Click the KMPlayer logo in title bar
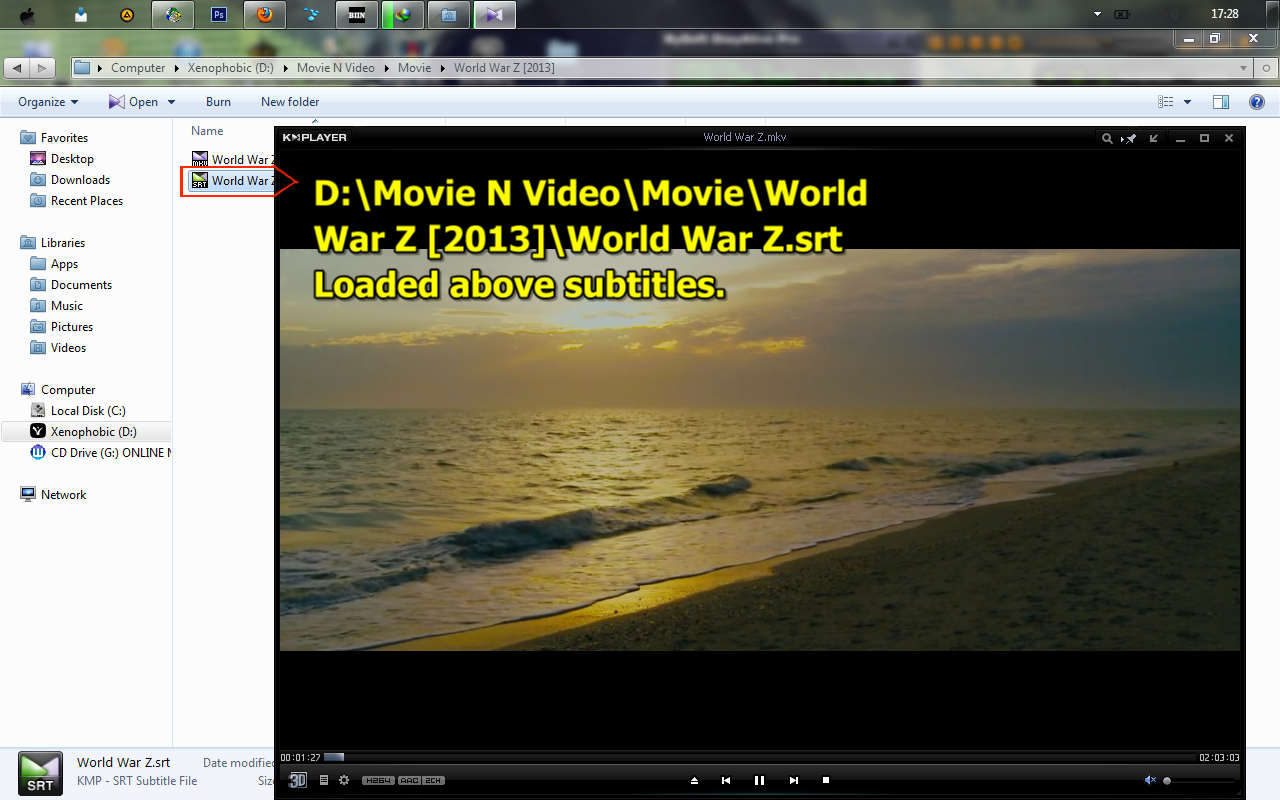This screenshot has width=1280, height=800. pos(314,137)
